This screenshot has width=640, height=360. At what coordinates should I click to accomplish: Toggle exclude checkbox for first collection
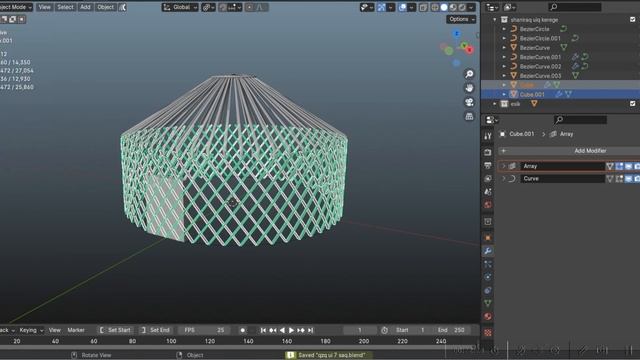(x=633, y=20)
